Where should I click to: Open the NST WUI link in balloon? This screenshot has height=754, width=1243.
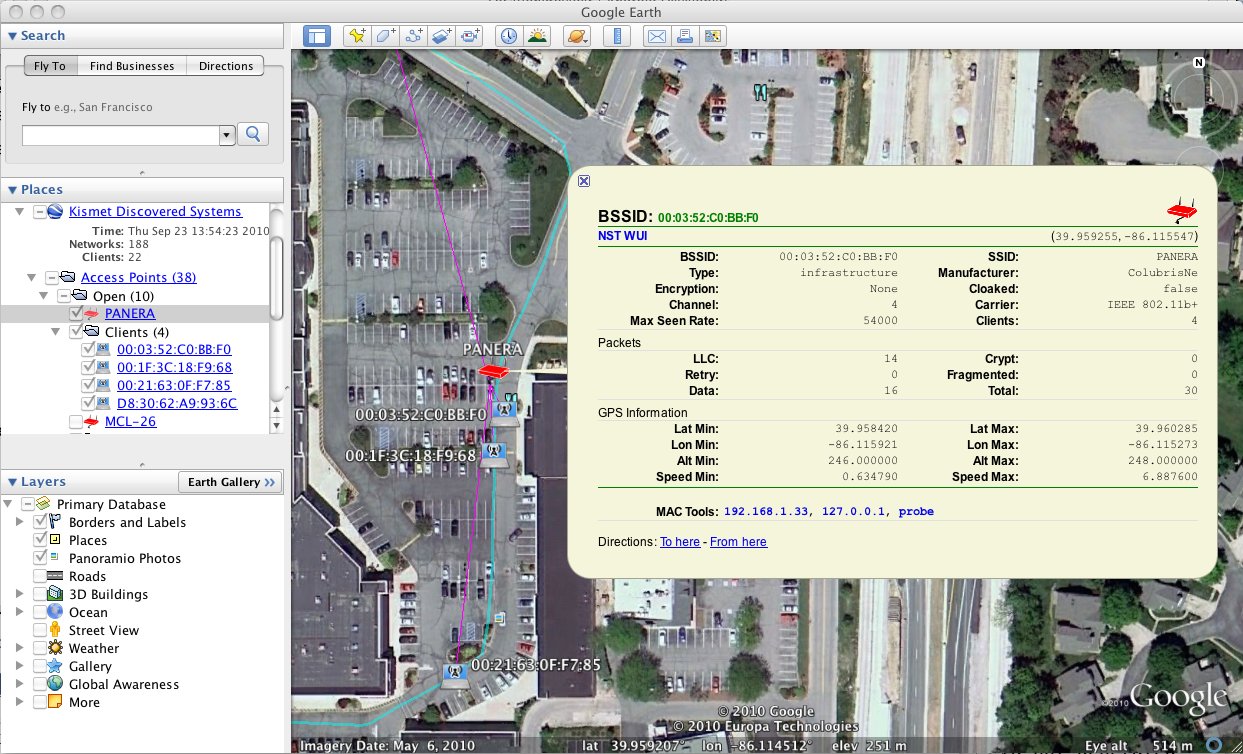(x=623, y=236)
